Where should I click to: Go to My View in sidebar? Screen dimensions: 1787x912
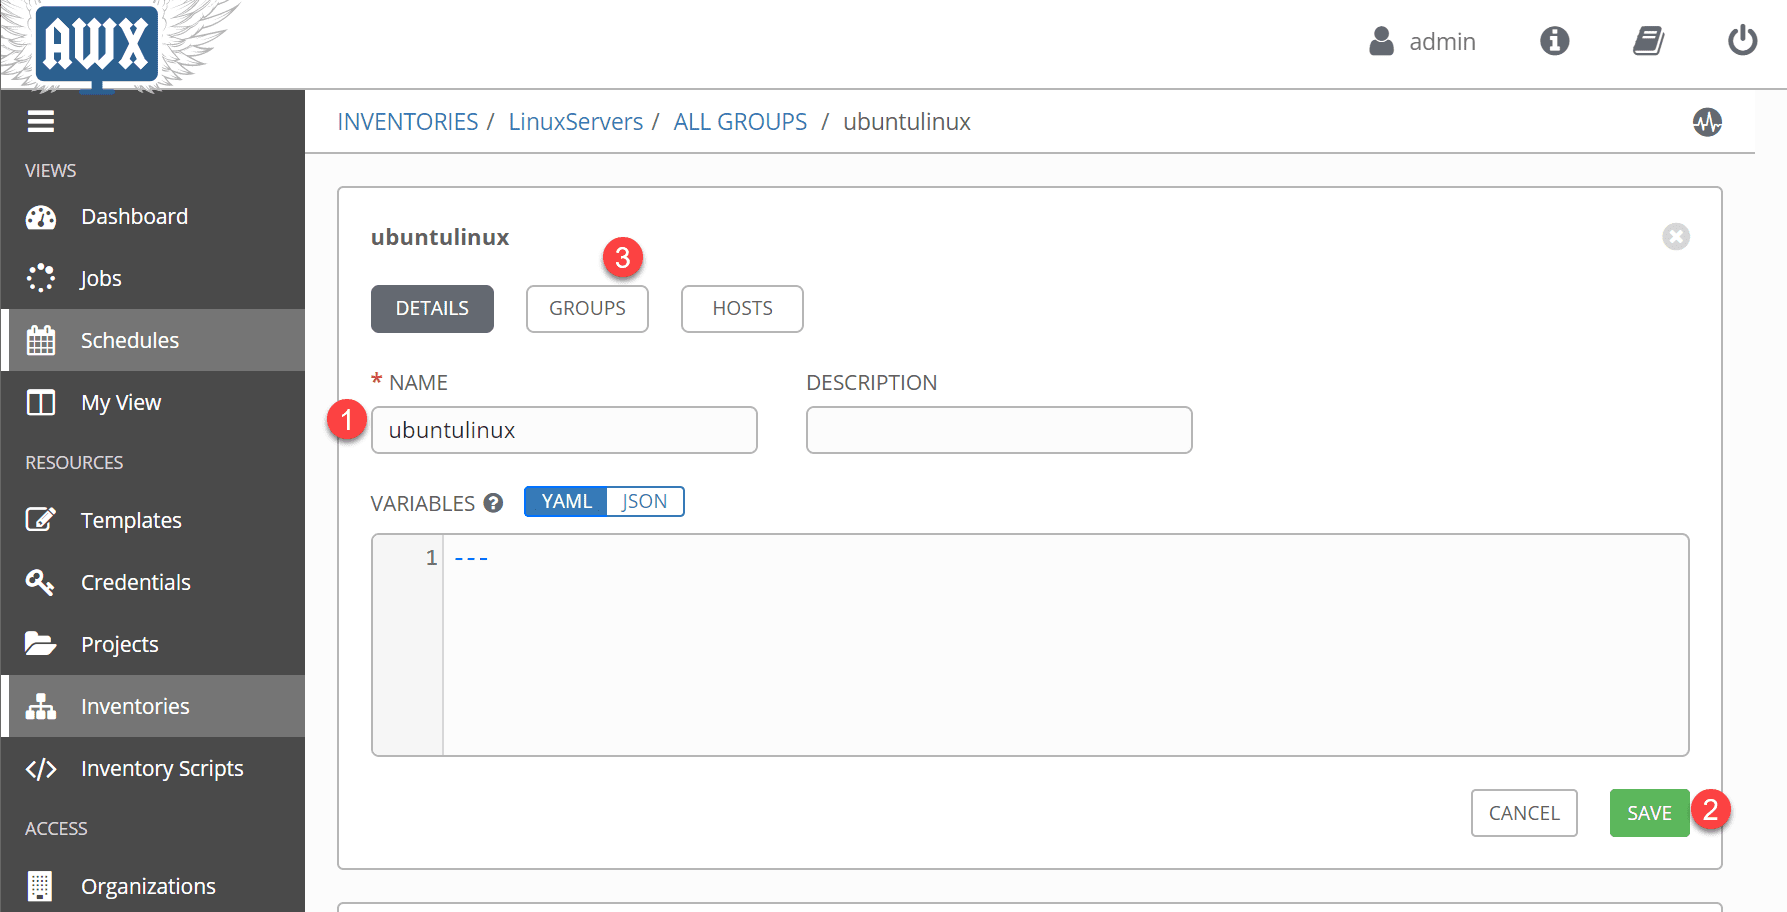click(153, 402)
